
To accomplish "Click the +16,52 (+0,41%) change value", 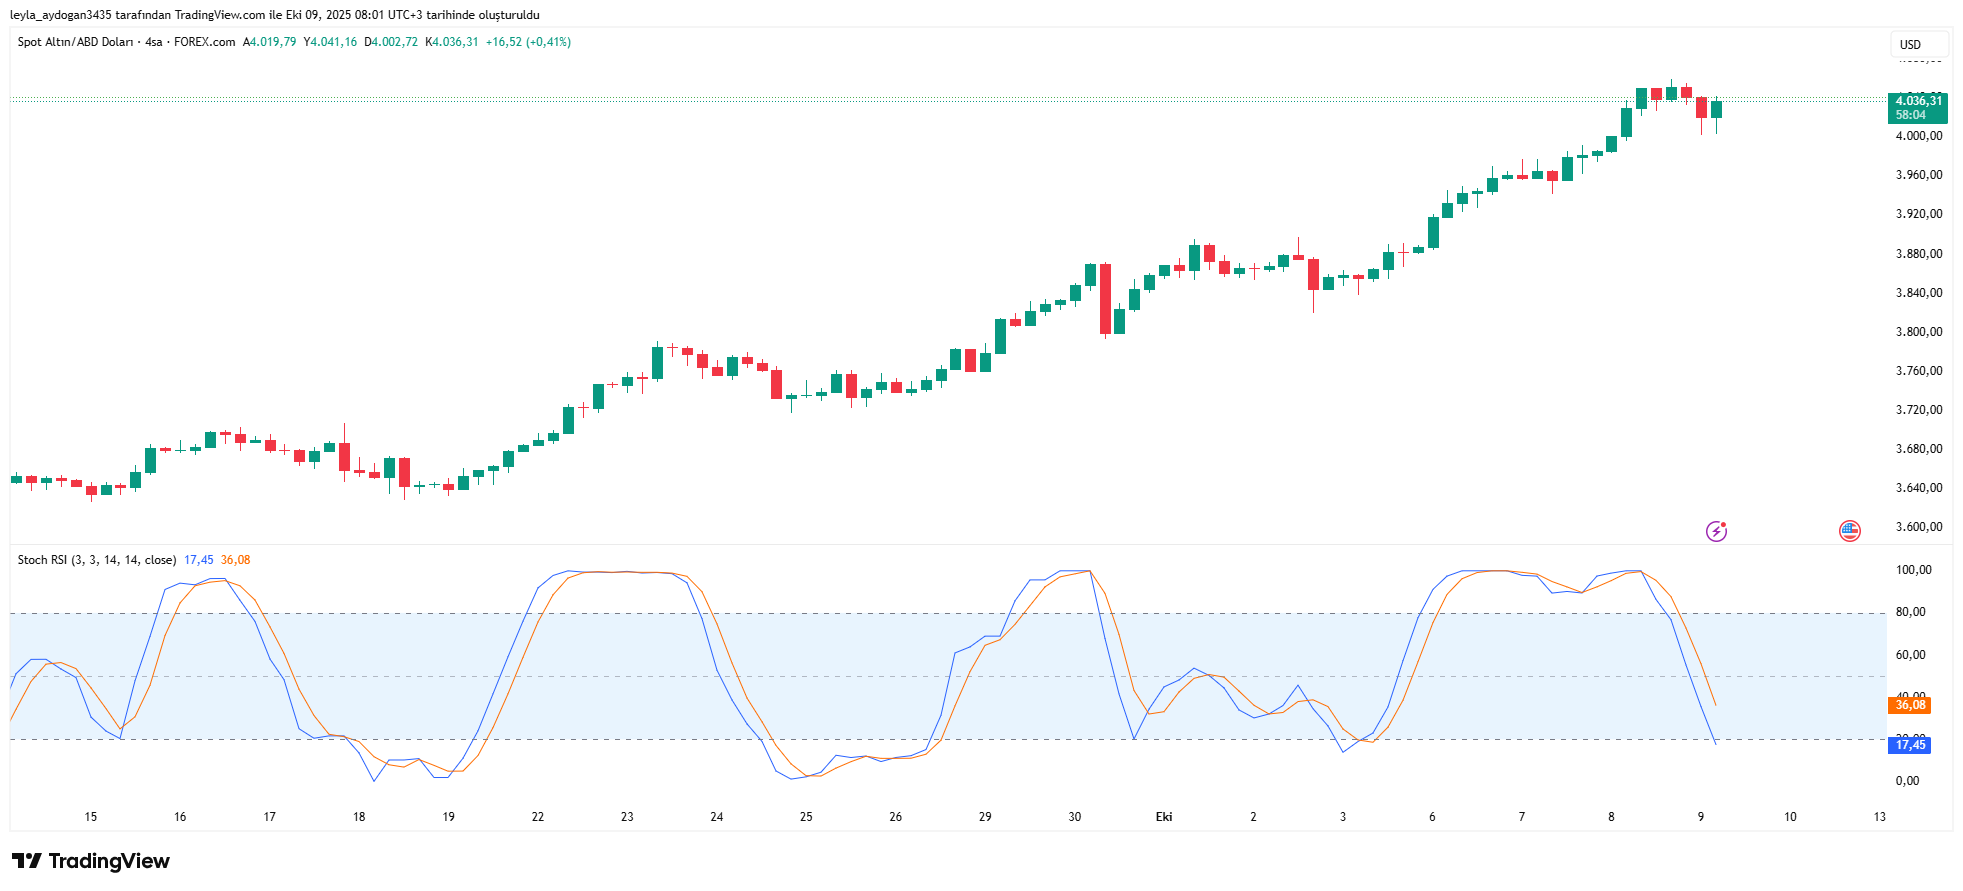I will click(528, 42).
